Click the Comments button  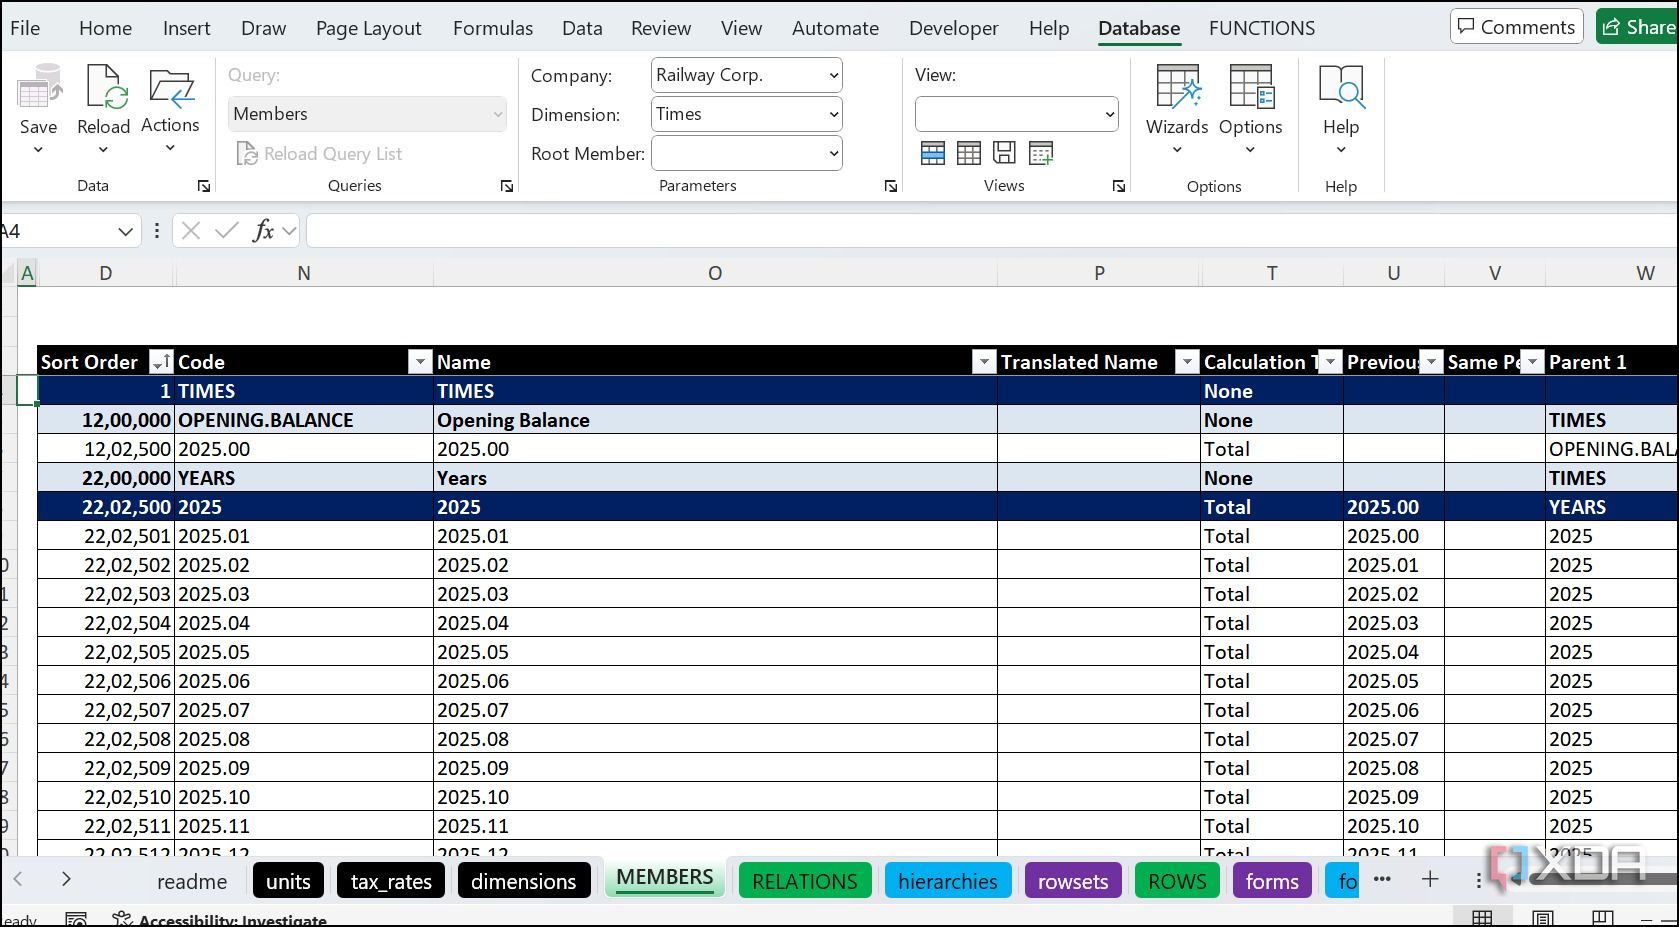(1516, 27)
